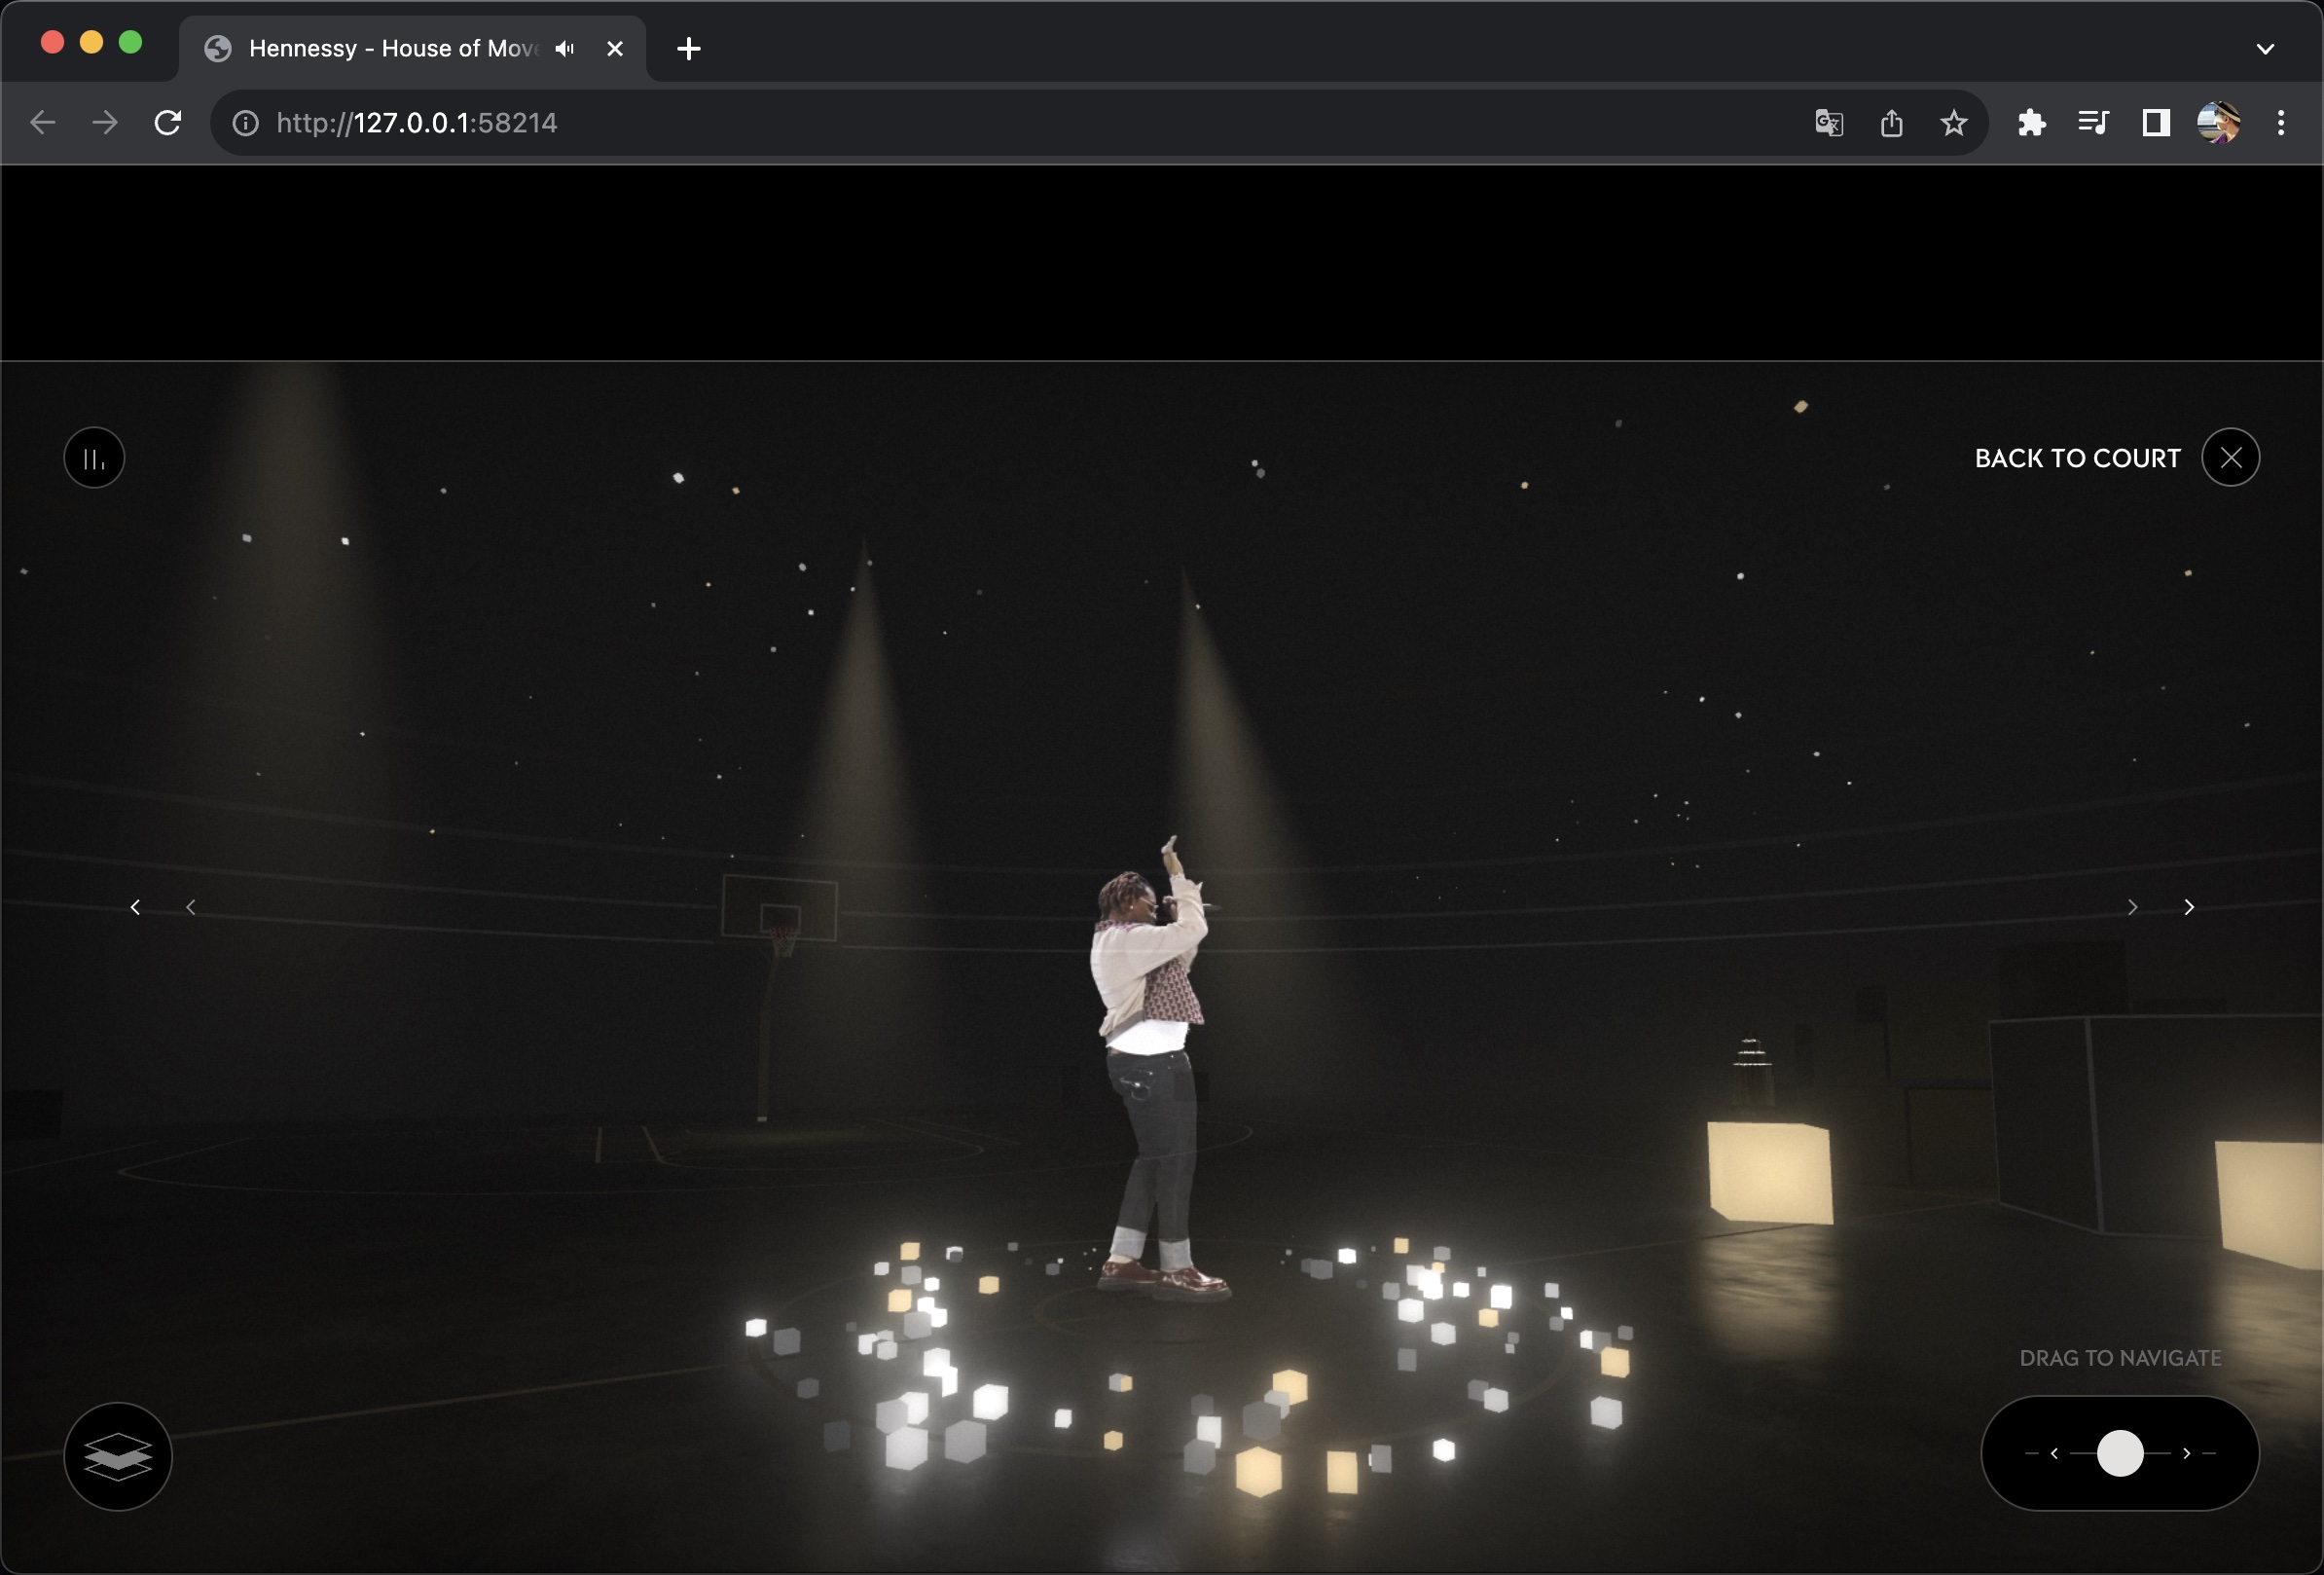Toggle the browser side panel
This screenshot has width=2324, height=1575.
pos(2155,123)
